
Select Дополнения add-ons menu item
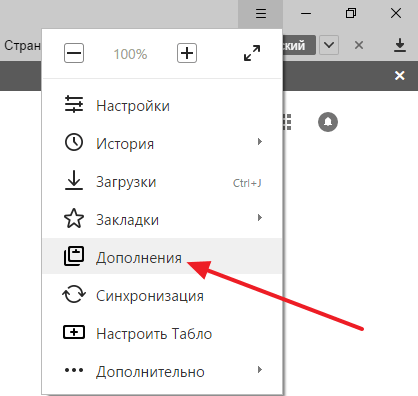[x=162, y=256]
